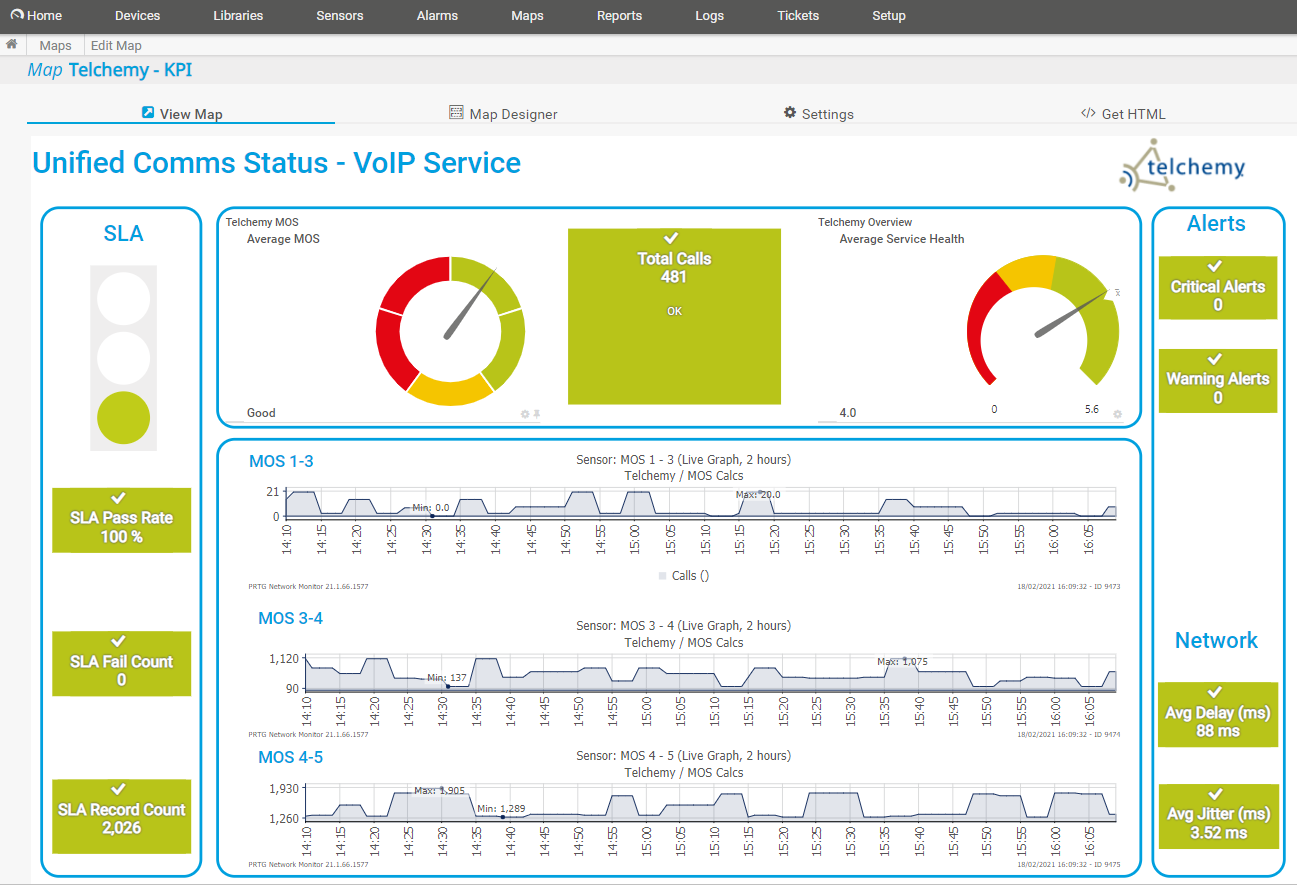Click the MOS 3-4 live graph

(x=710, y=675)
